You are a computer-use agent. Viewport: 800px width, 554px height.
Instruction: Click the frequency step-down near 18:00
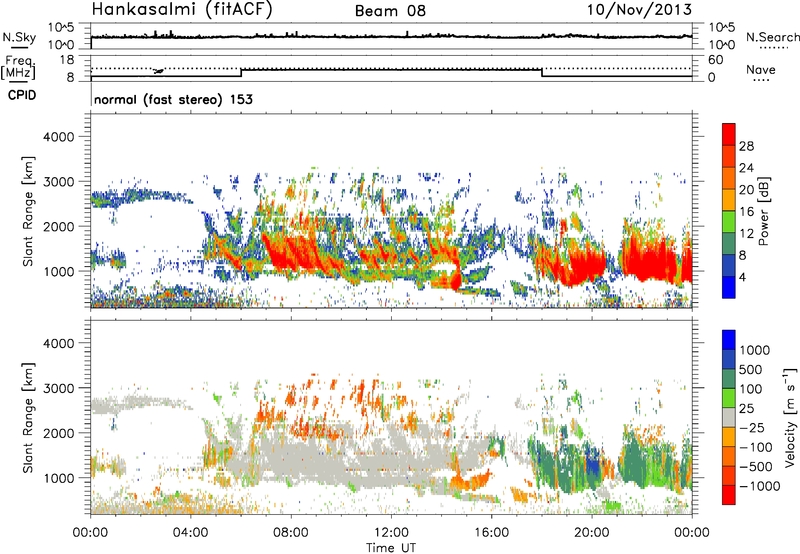pos(542,72)
